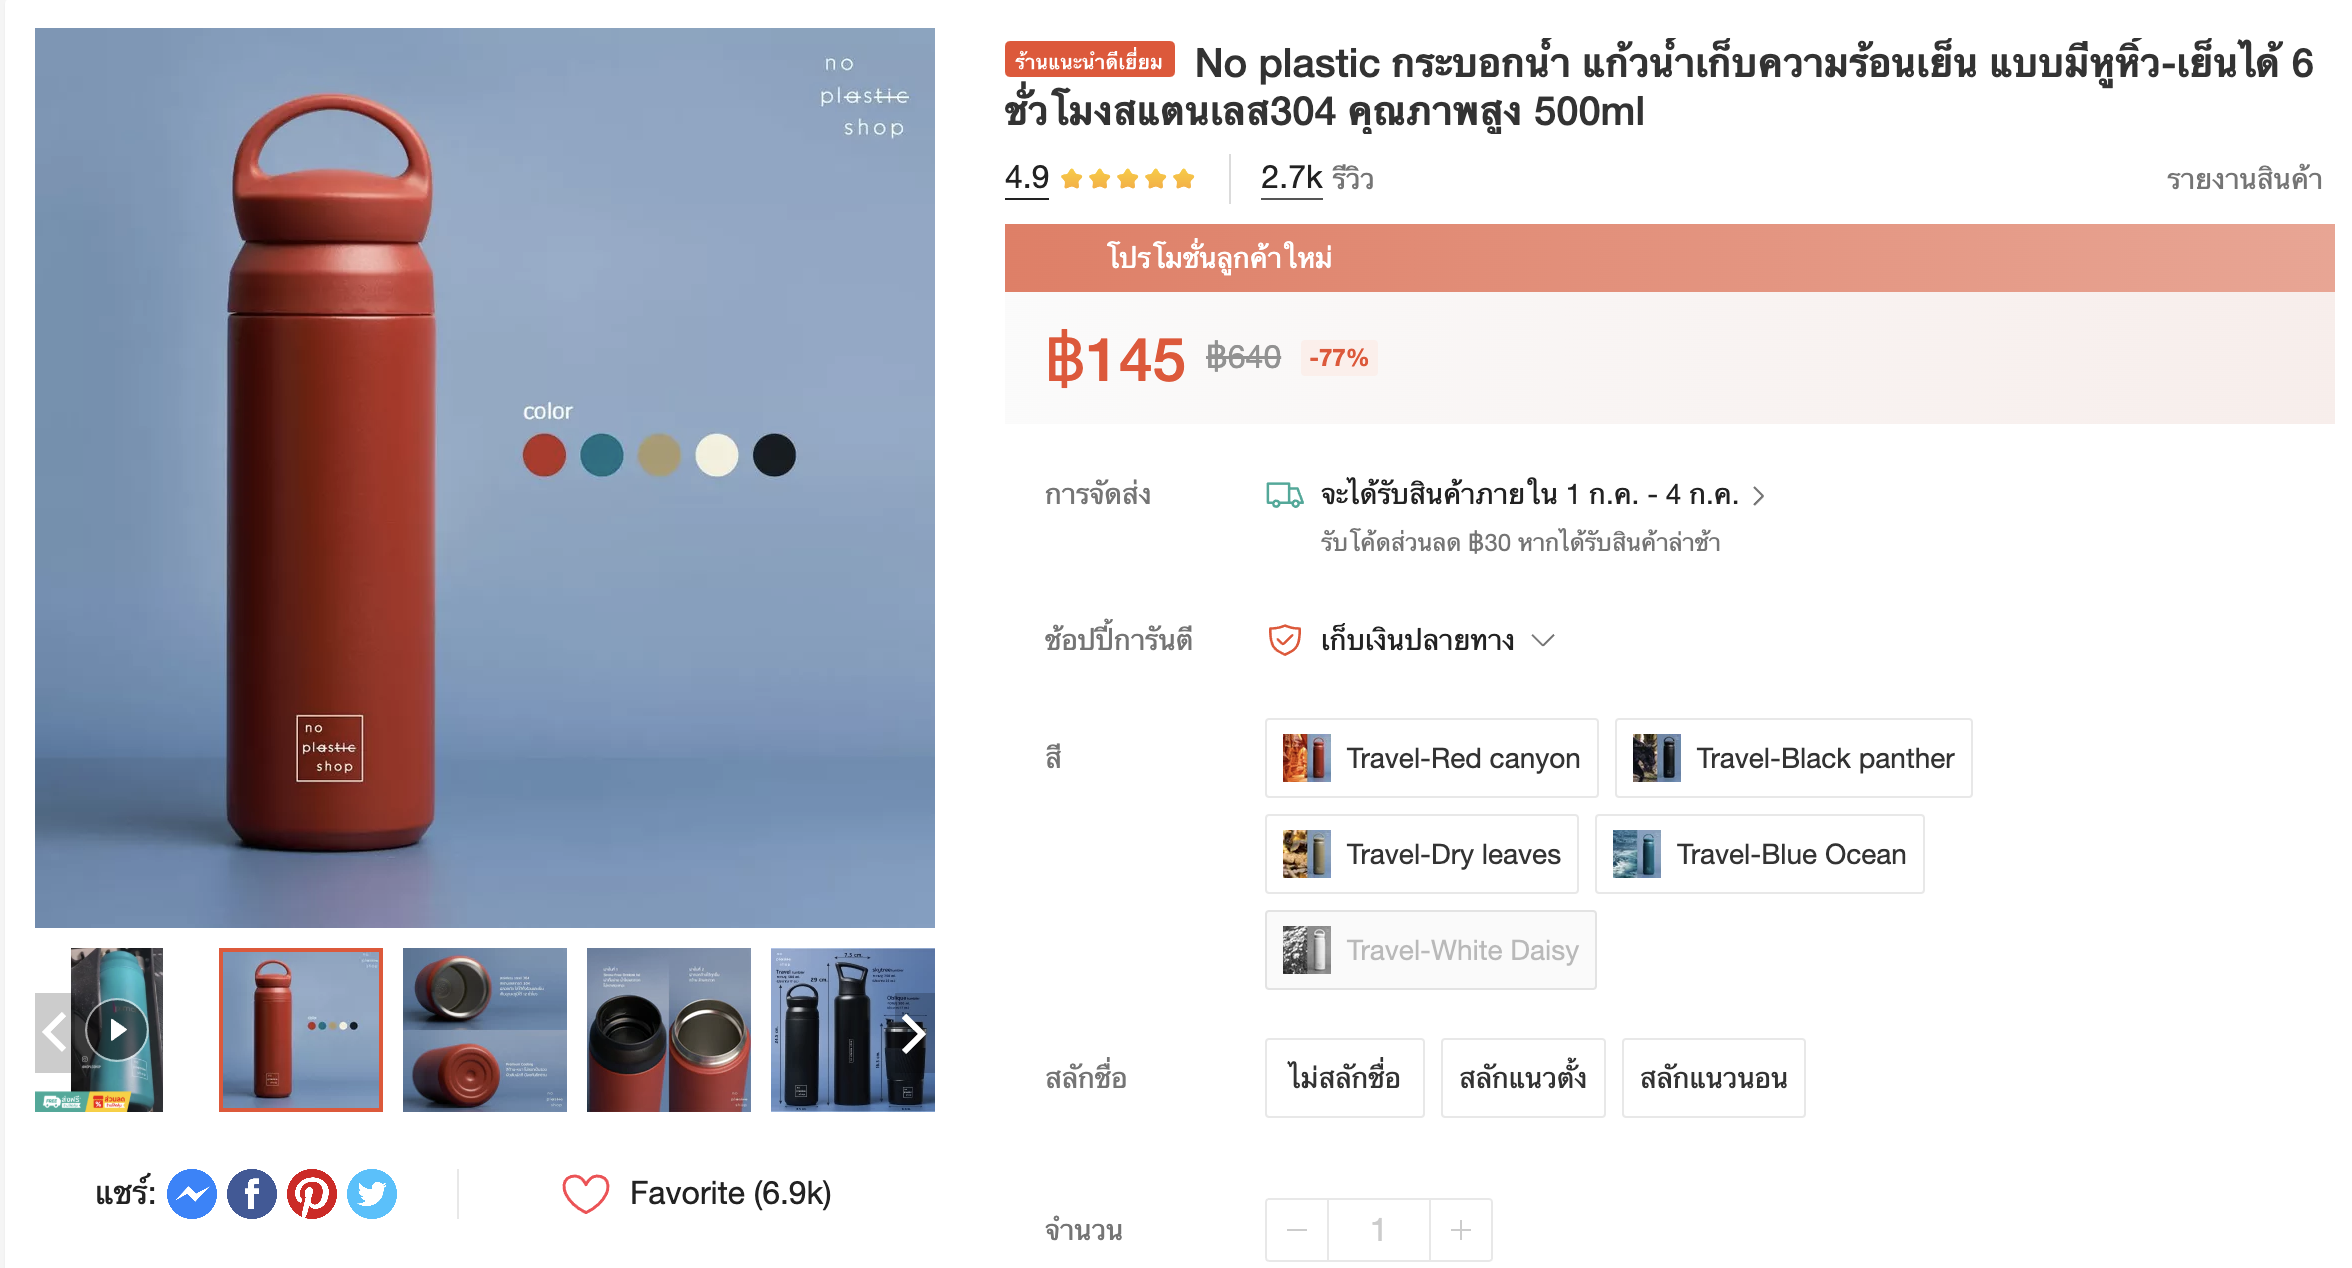Show next thumbnails with right arrow
The image size is (2352, 1268).
click(x=912, y=1034)
